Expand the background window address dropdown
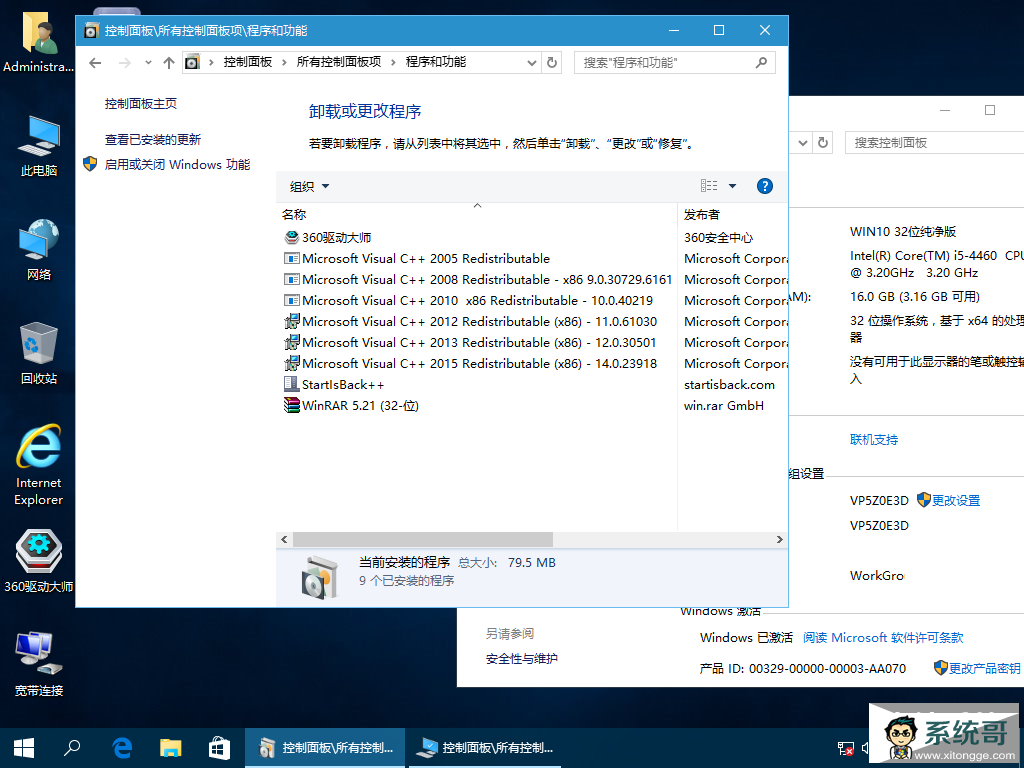The width and height of the screenshot is (1024, 768). pyautogui.click(x=803, y=142)
